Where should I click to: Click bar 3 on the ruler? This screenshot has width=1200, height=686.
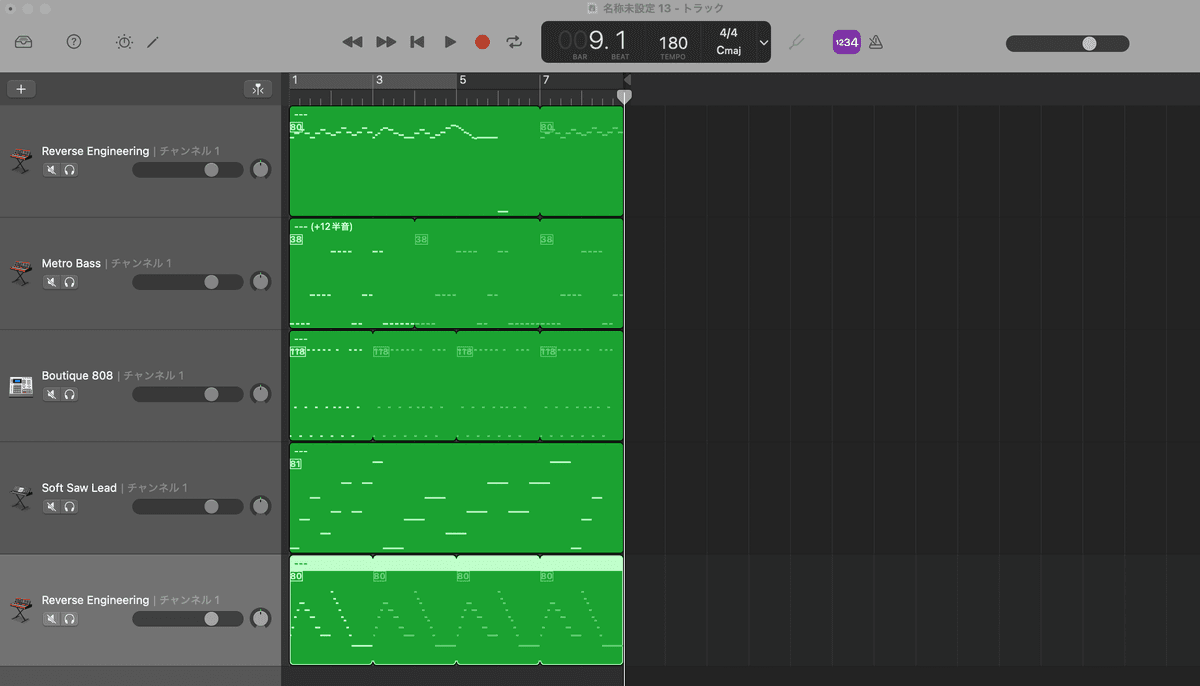[x=379, y=80]
